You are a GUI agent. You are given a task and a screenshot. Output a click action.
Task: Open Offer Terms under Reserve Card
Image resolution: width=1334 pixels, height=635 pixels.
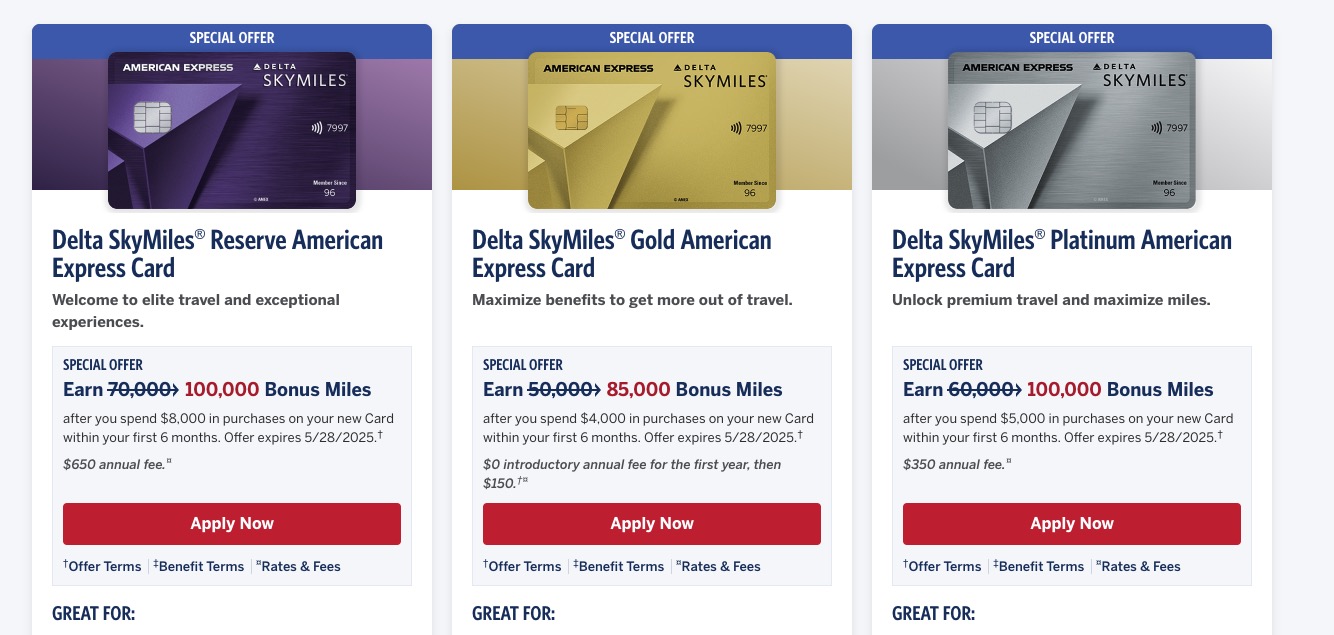pyautogui.click(x=104, y=566)
